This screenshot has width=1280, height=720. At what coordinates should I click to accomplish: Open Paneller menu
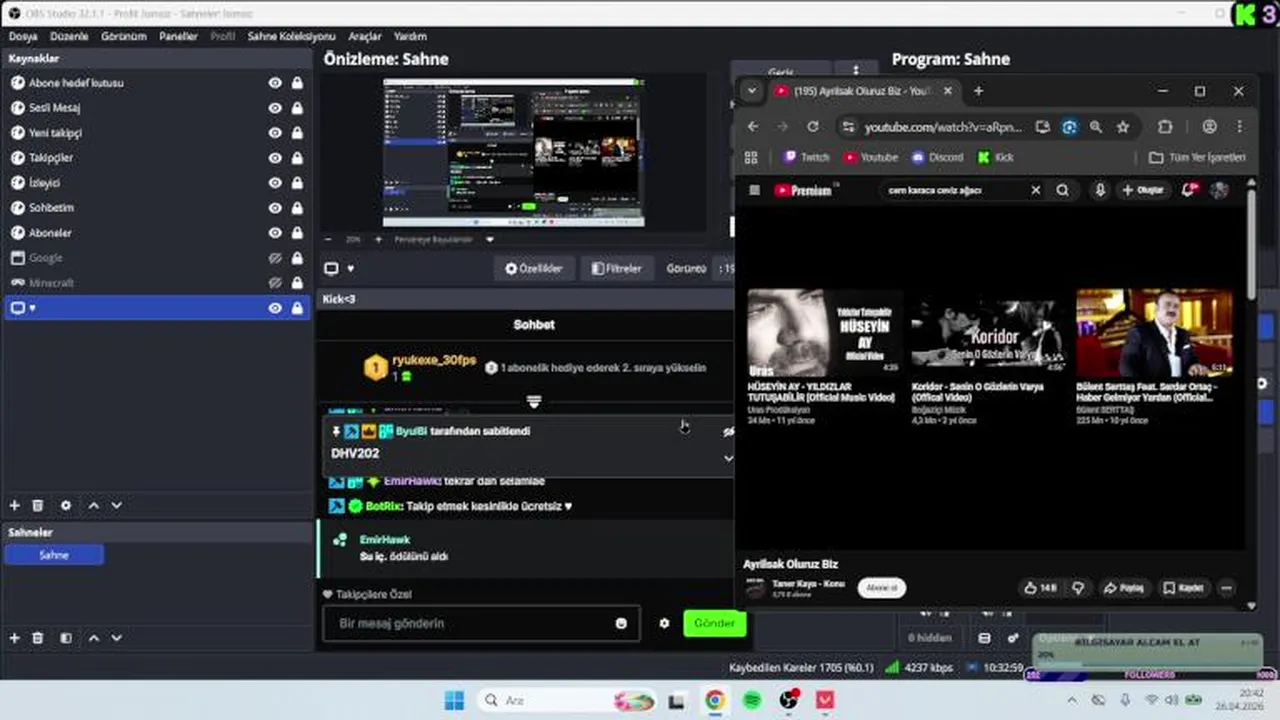[x=179, y=36]
